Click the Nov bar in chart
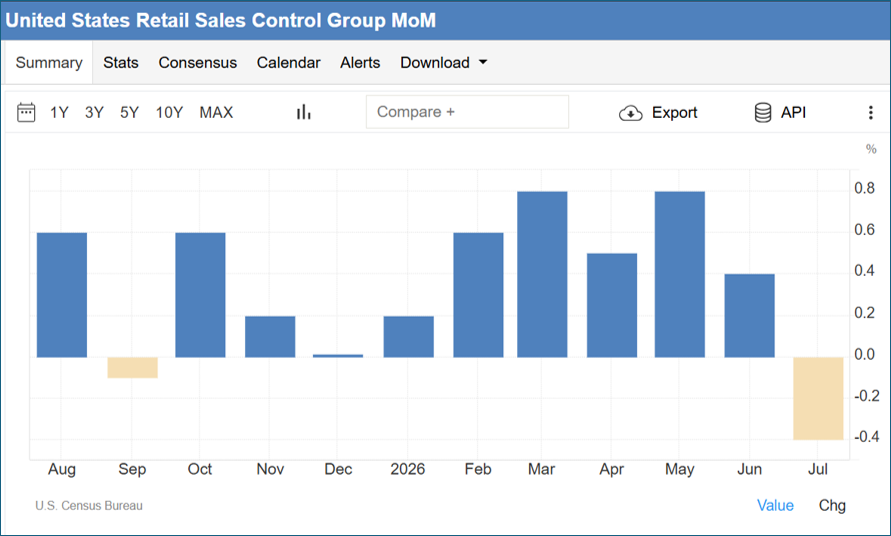The height and width of the screenshot is (536, 891). (x=270, y=336)
